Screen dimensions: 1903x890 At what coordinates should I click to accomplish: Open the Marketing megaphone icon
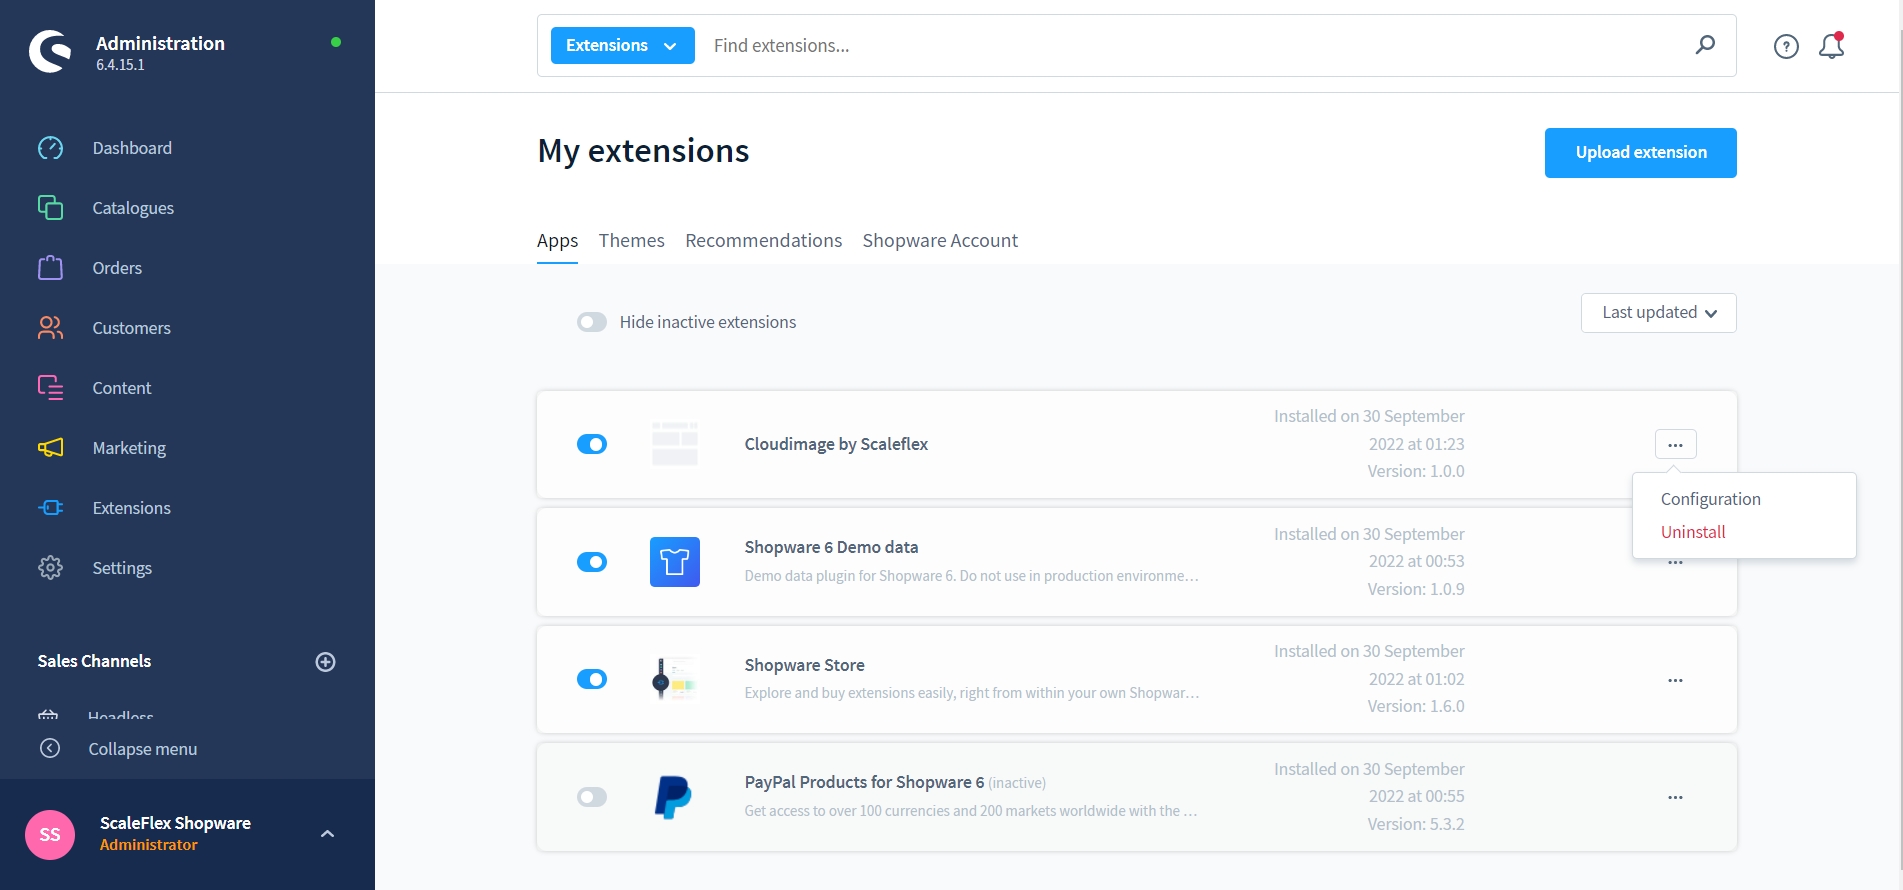pos(50,448)
